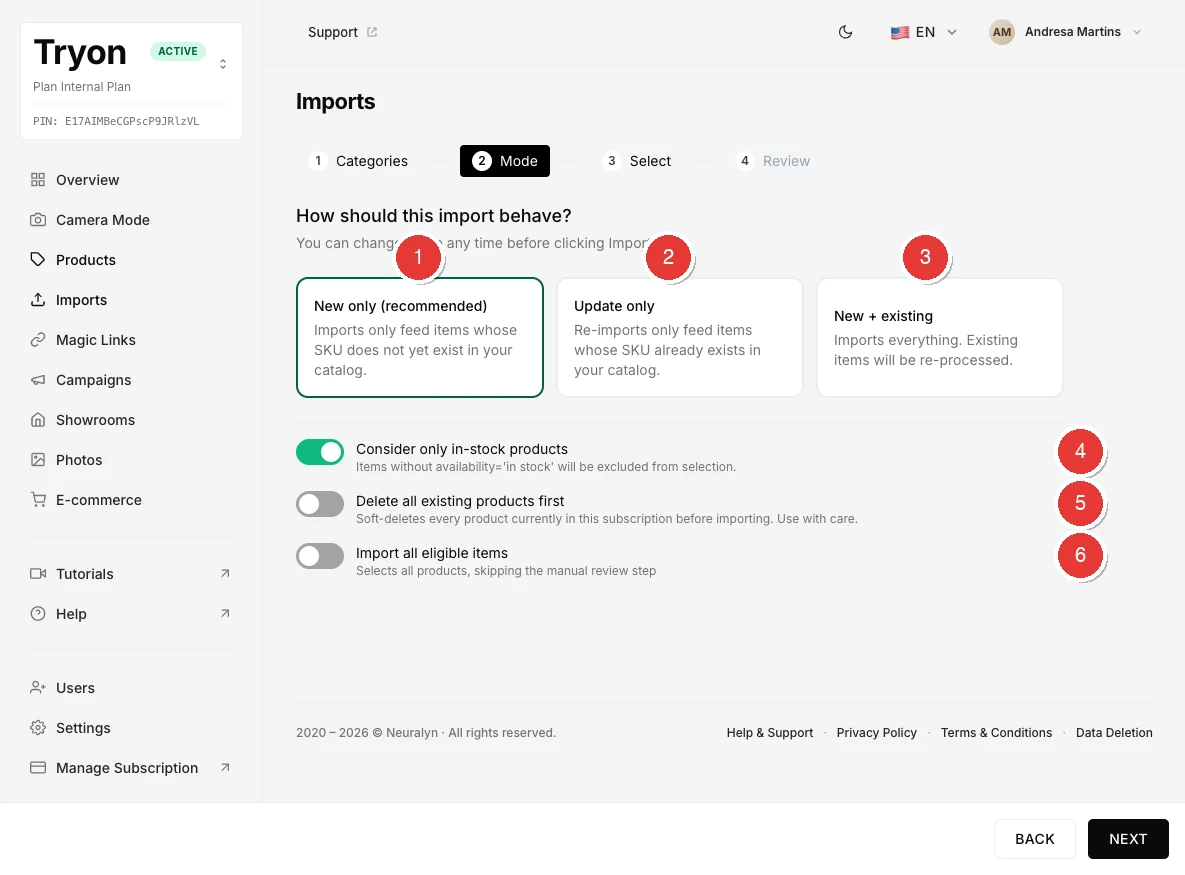Click the Users person icon
Screen dimensions: 1185x875
coord(38,688)
